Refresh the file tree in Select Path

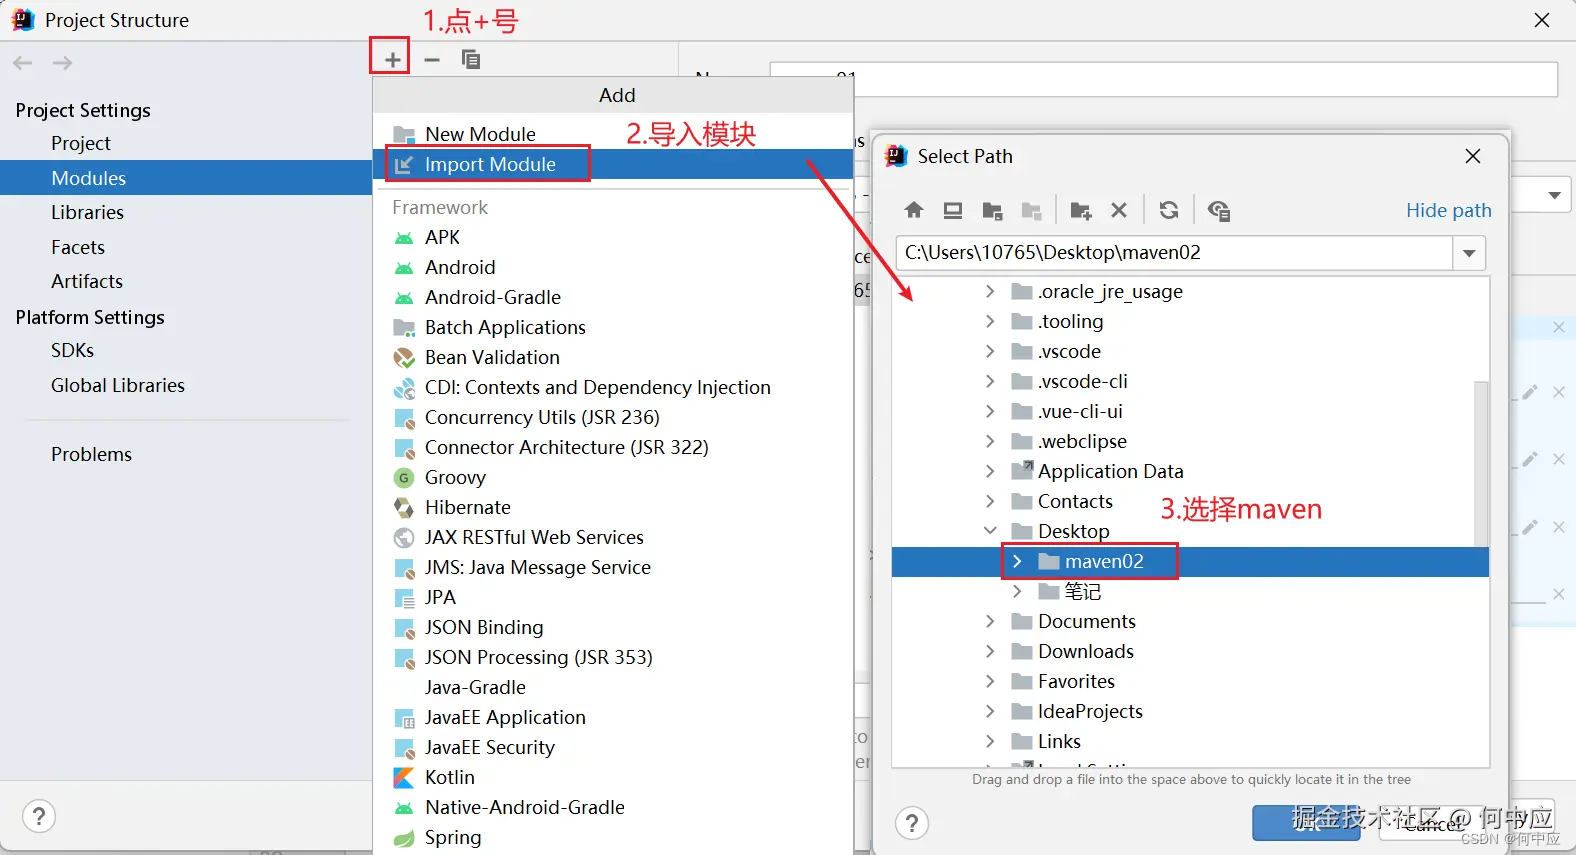click(x=1168, y=210)
